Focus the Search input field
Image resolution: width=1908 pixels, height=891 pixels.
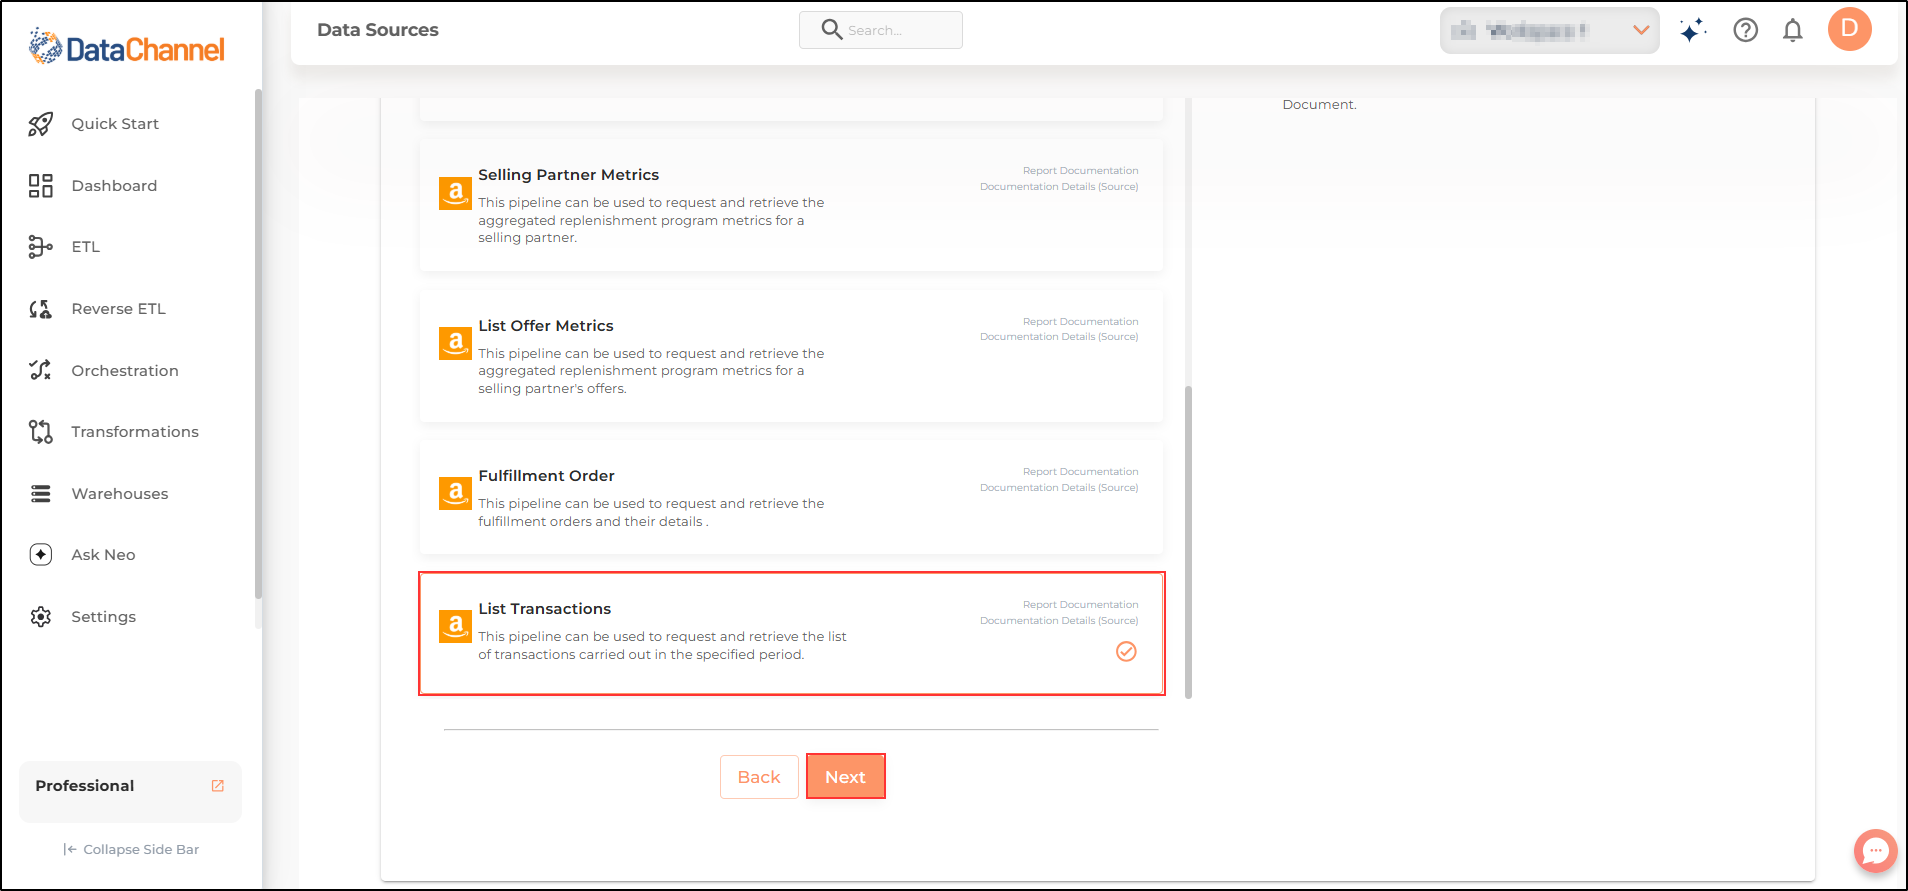(x=881, y=30)
